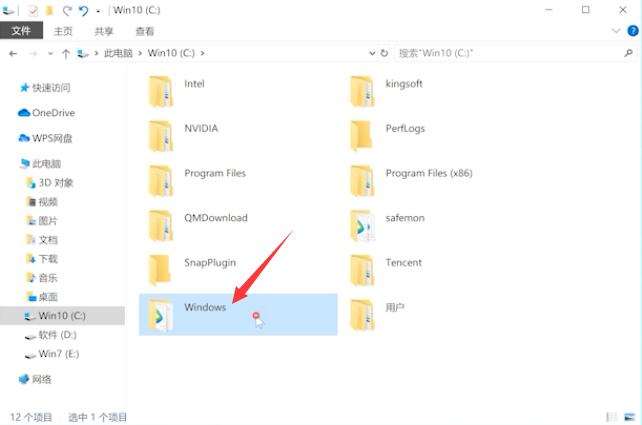The height and width of the screenshot is (425, 642).
Task: Select the kingsoft folder icon
Action: point(362,91)
